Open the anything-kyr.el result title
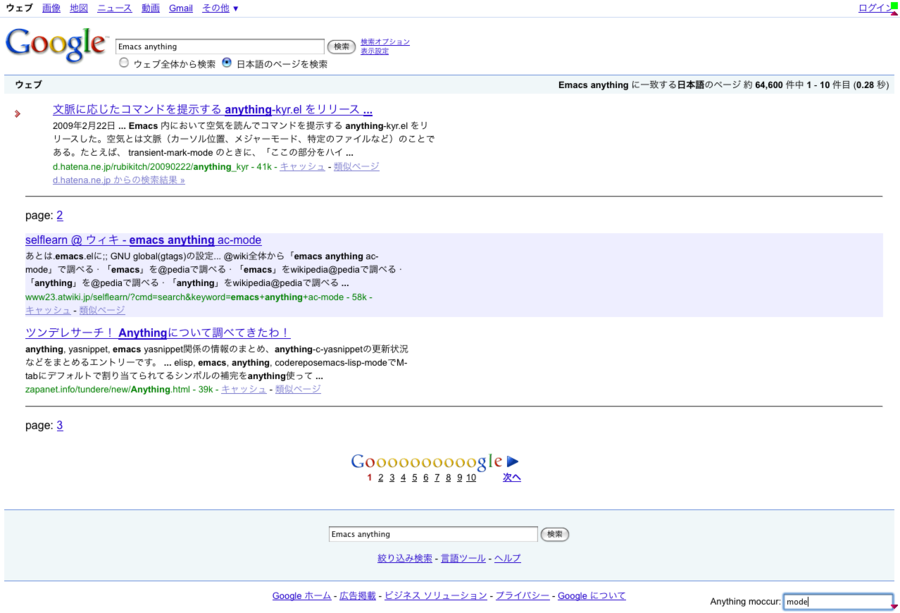Viewport: 900px width, 613px height. coord(212,109)
